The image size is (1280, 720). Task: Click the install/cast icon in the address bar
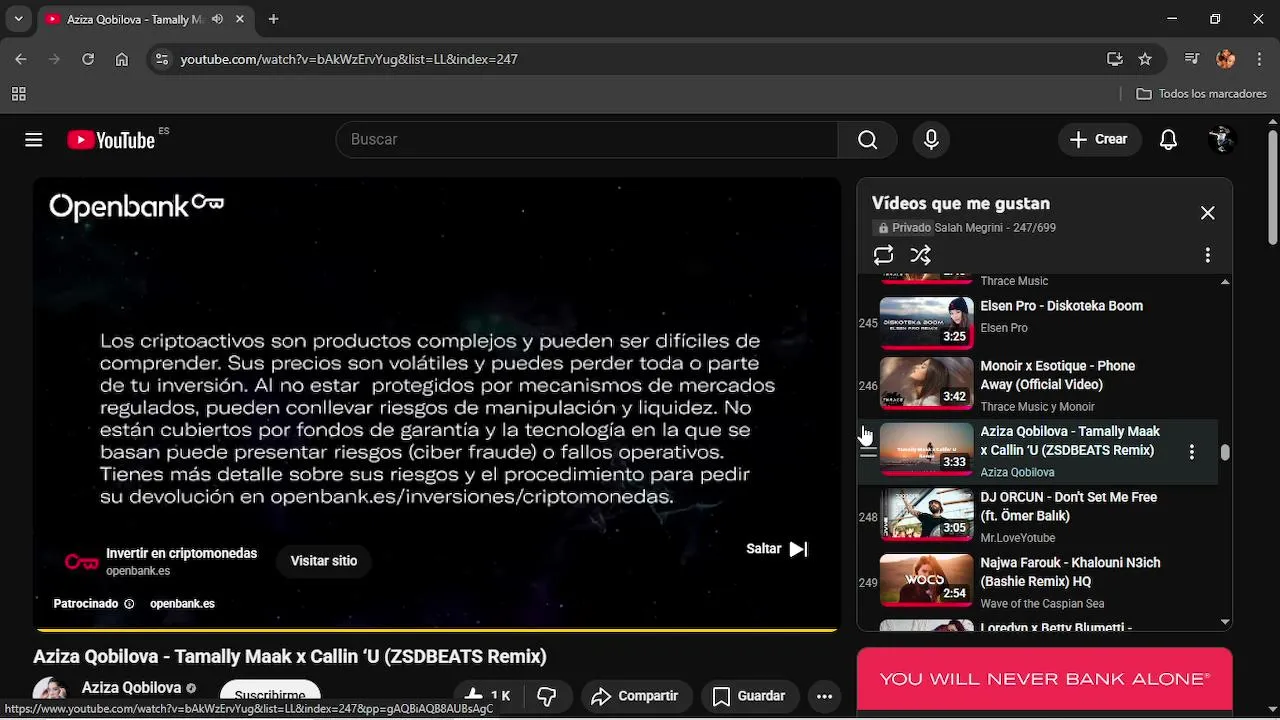coord(1115,59)
